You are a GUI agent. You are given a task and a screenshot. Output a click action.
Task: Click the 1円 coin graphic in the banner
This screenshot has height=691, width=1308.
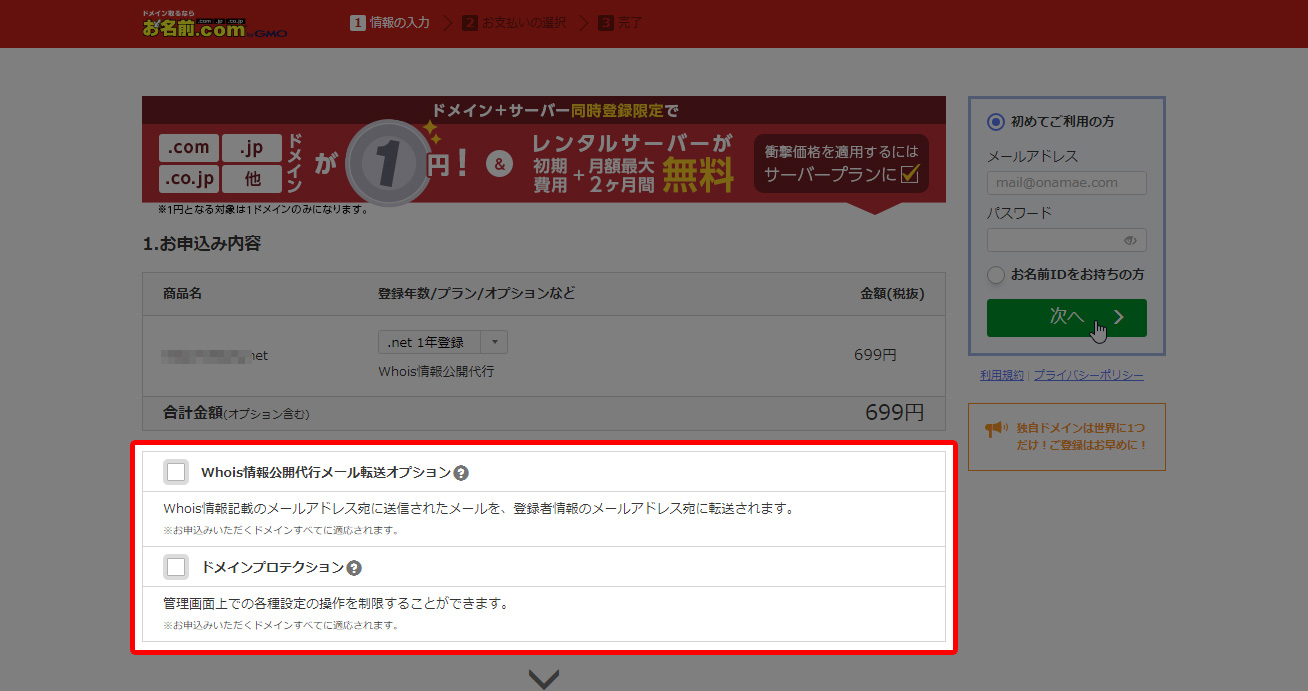[x=383, y=163]
